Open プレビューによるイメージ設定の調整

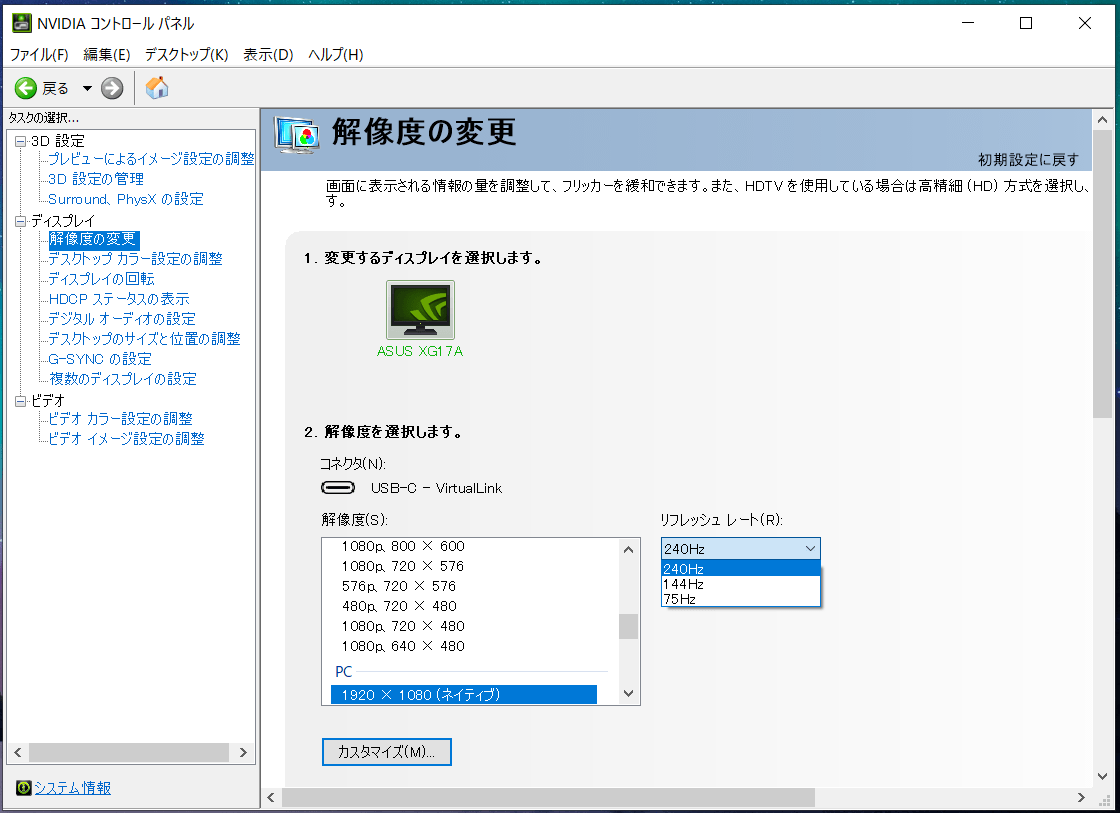[x=151, y=159]
